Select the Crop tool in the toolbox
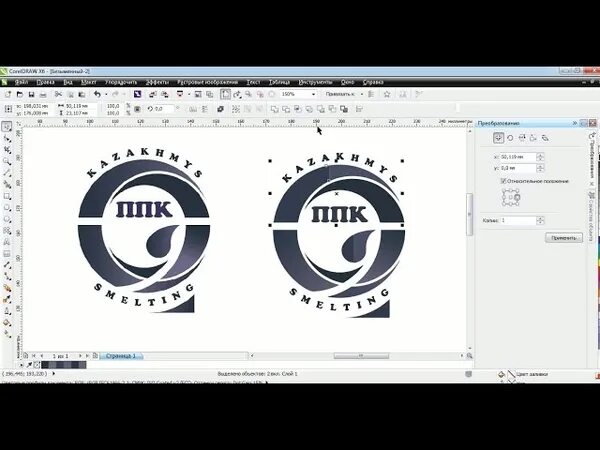 click(7, 150)
